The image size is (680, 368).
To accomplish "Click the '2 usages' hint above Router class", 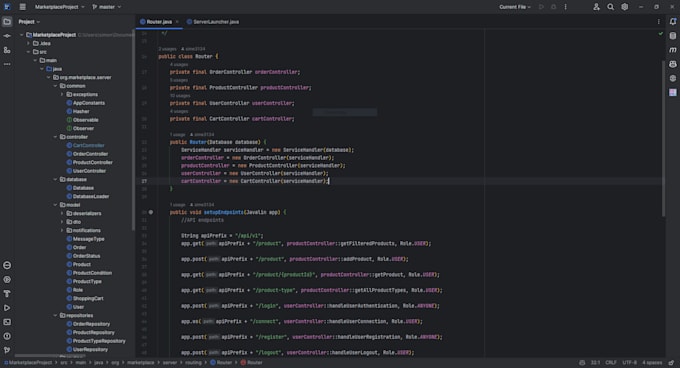I will (x=167, y=49).
